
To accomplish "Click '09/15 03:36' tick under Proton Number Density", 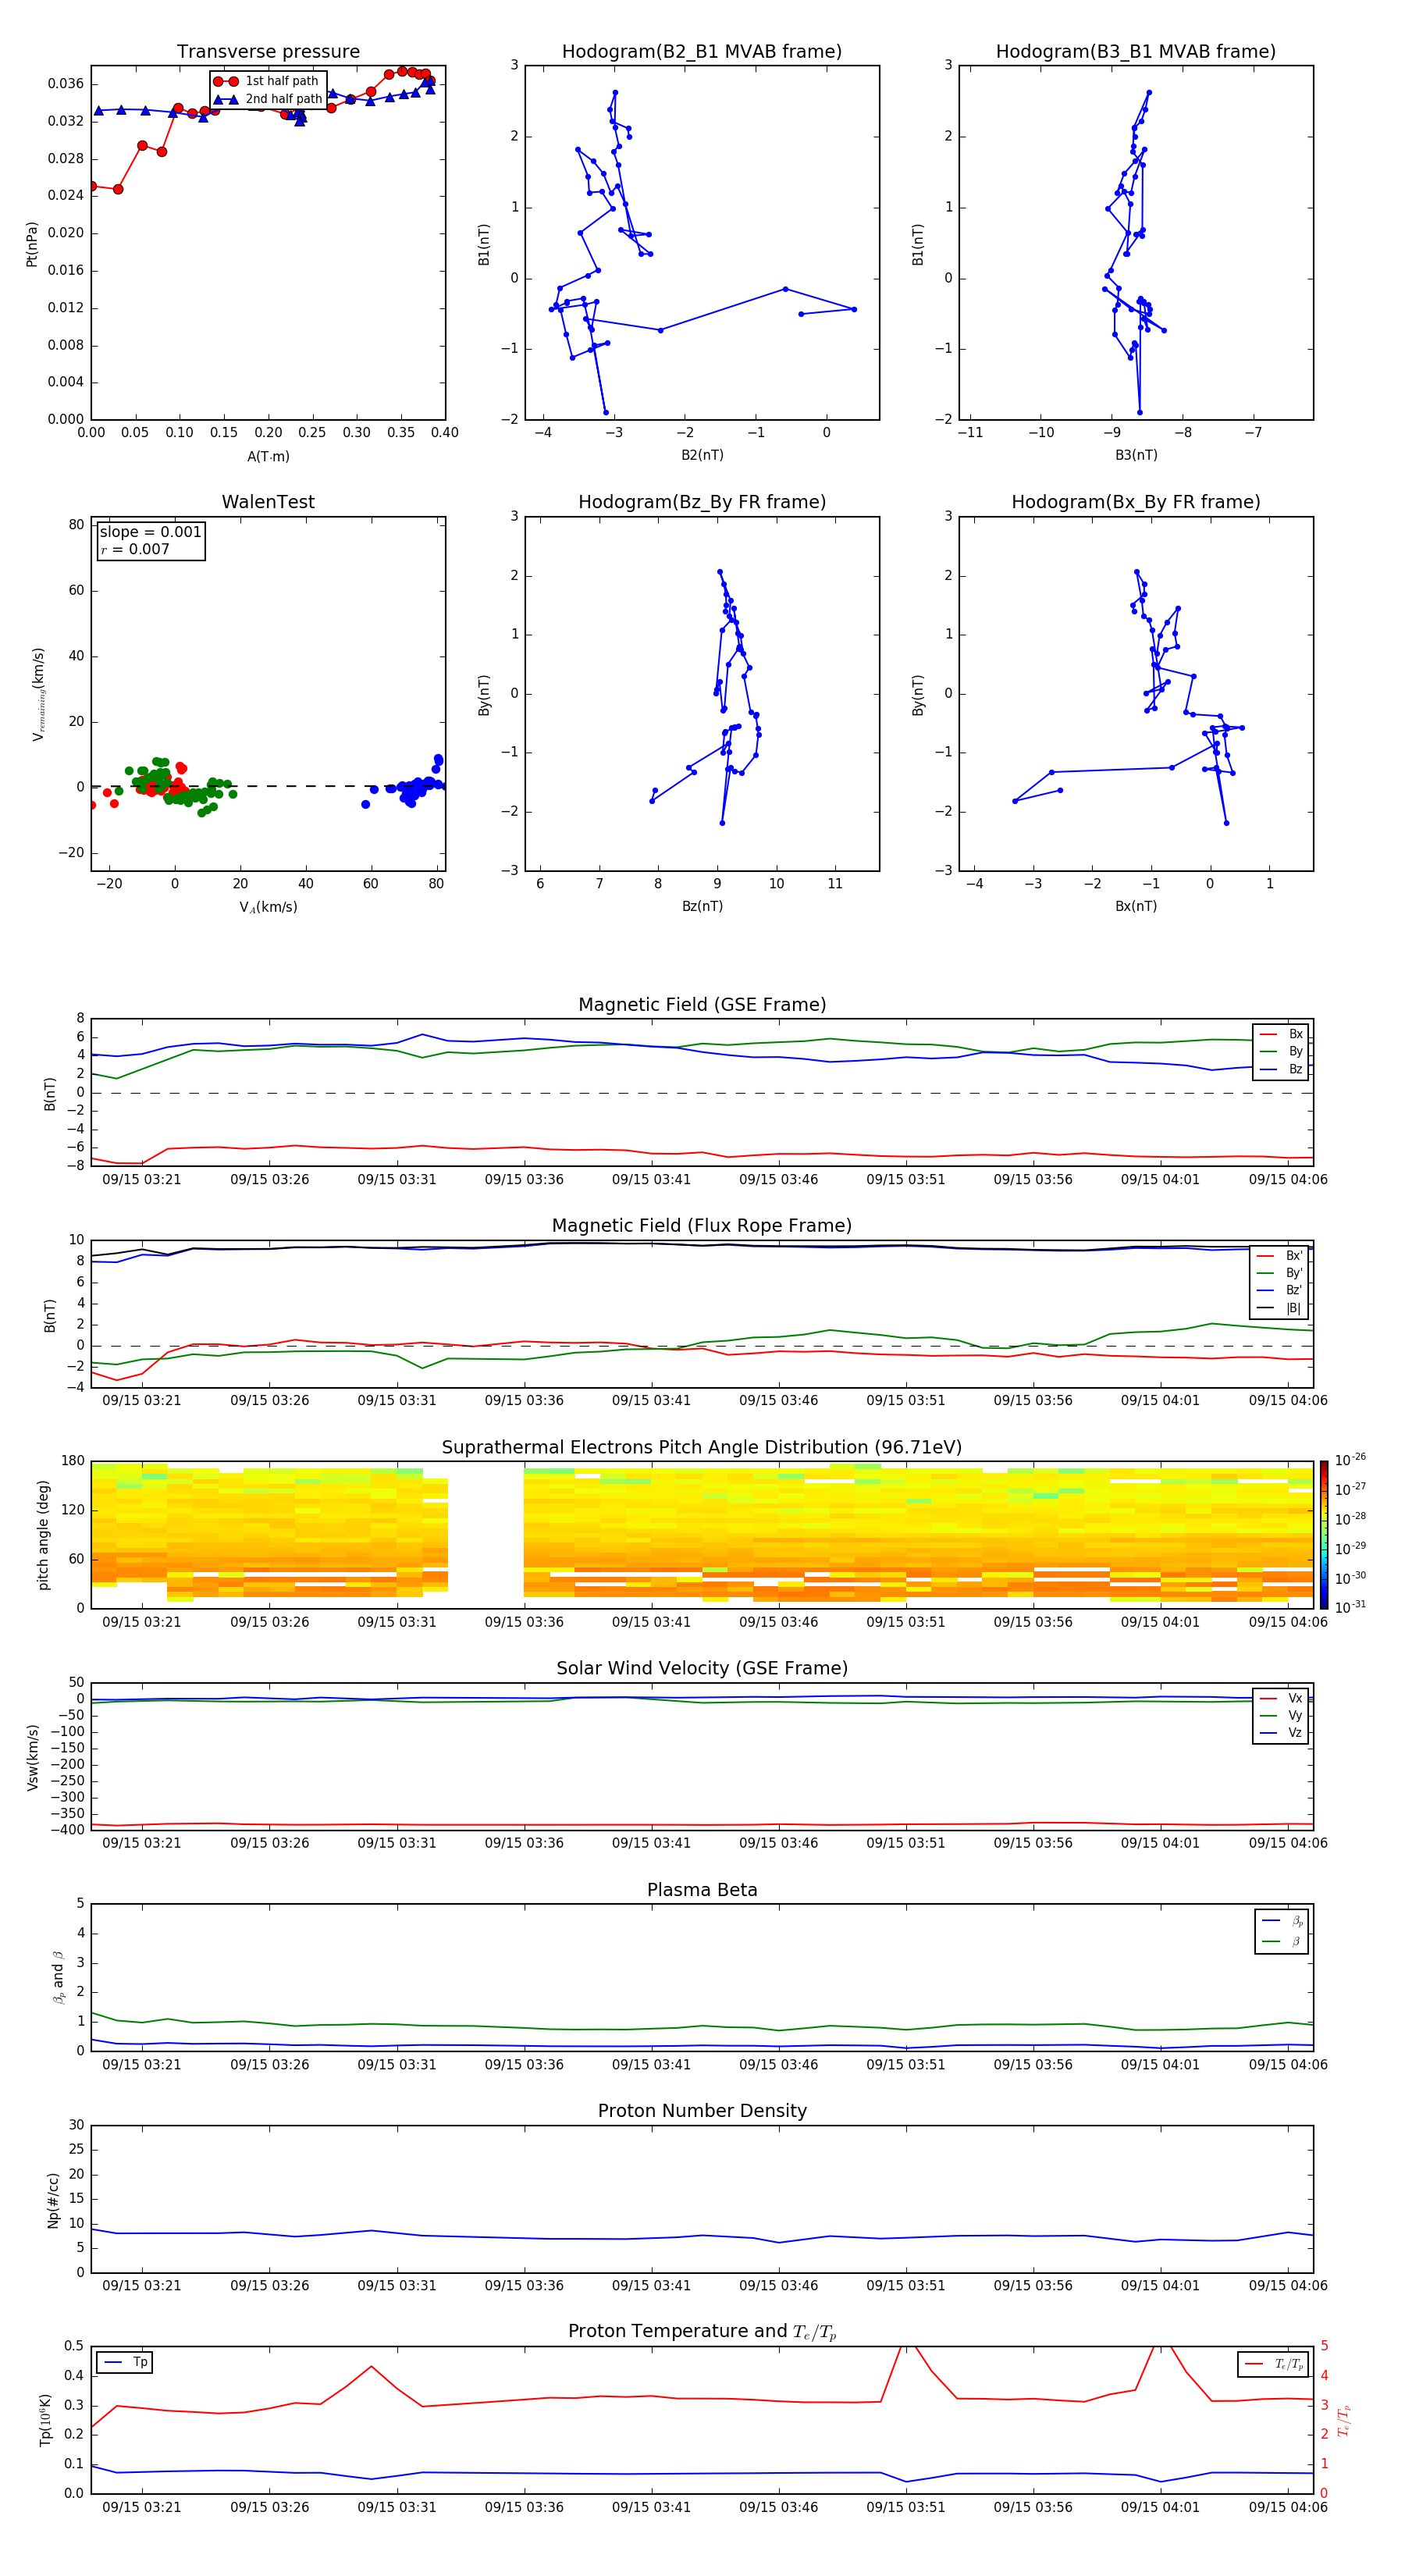I will pos(524,2285).
